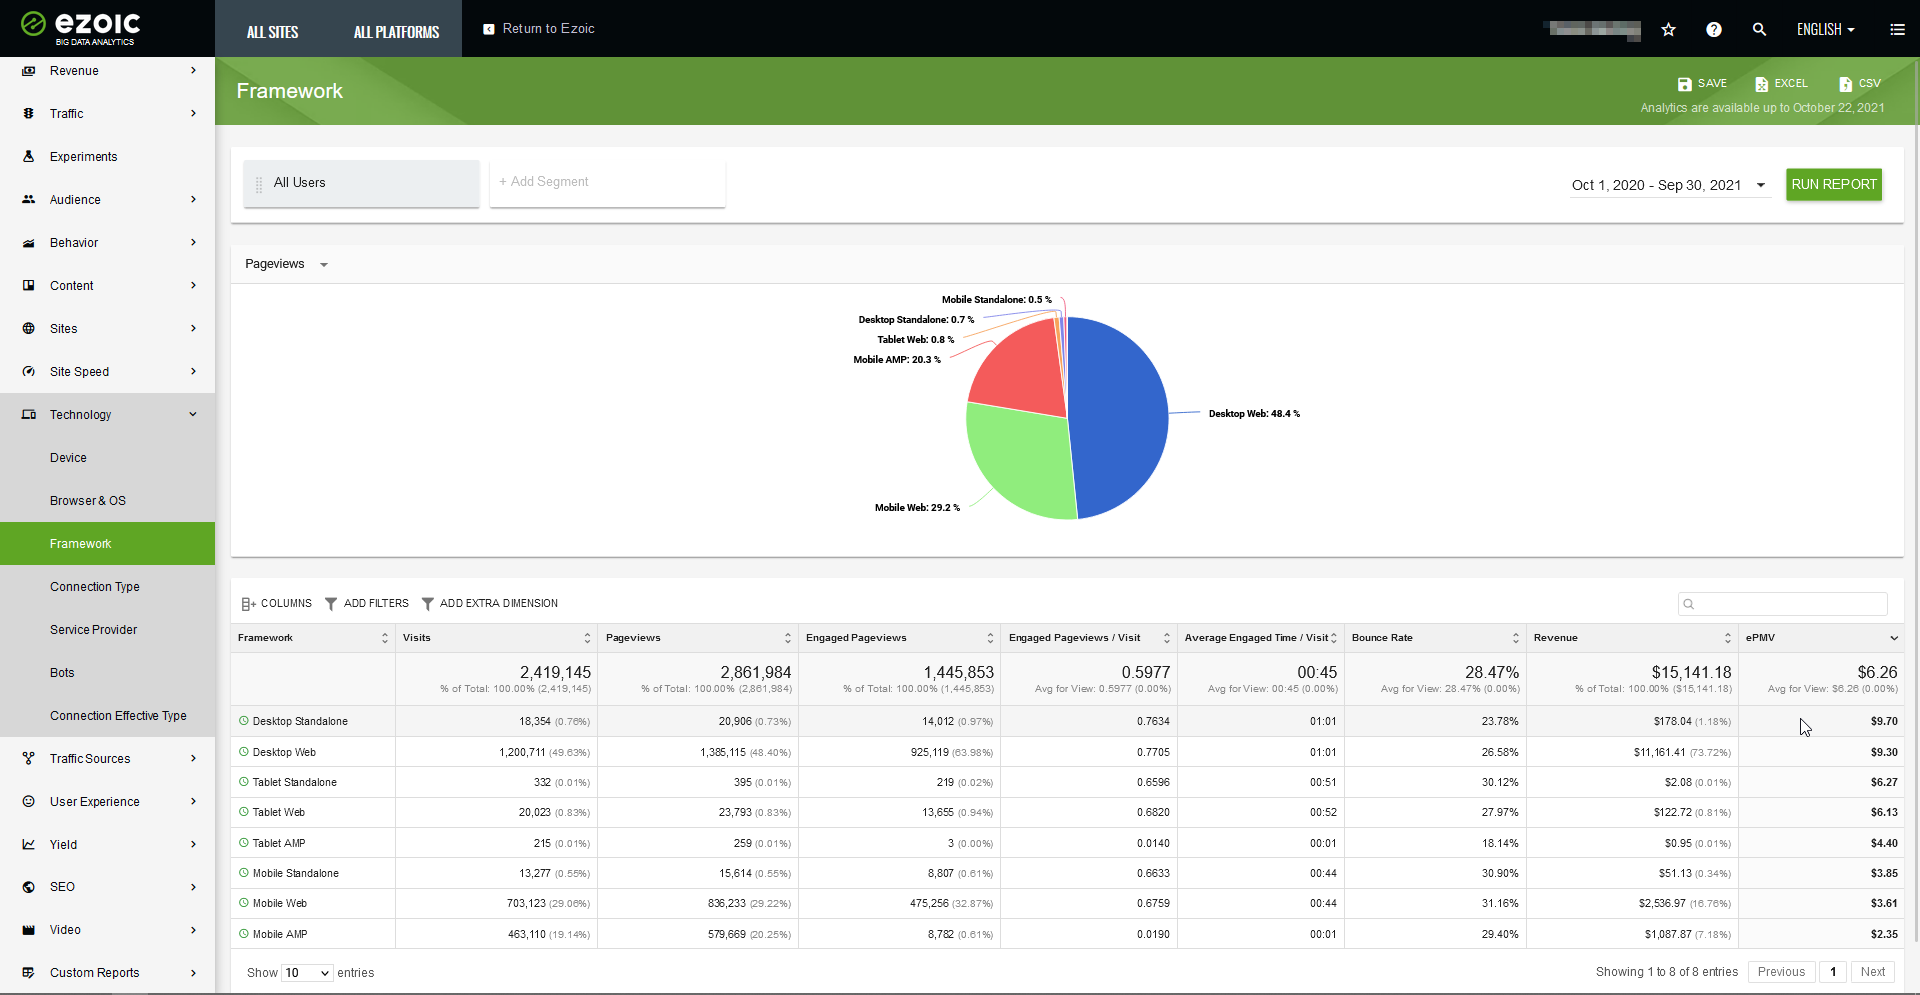Click the RUN REPORT button
The height and width of the screenshot is (995, 1920).
1833,185
